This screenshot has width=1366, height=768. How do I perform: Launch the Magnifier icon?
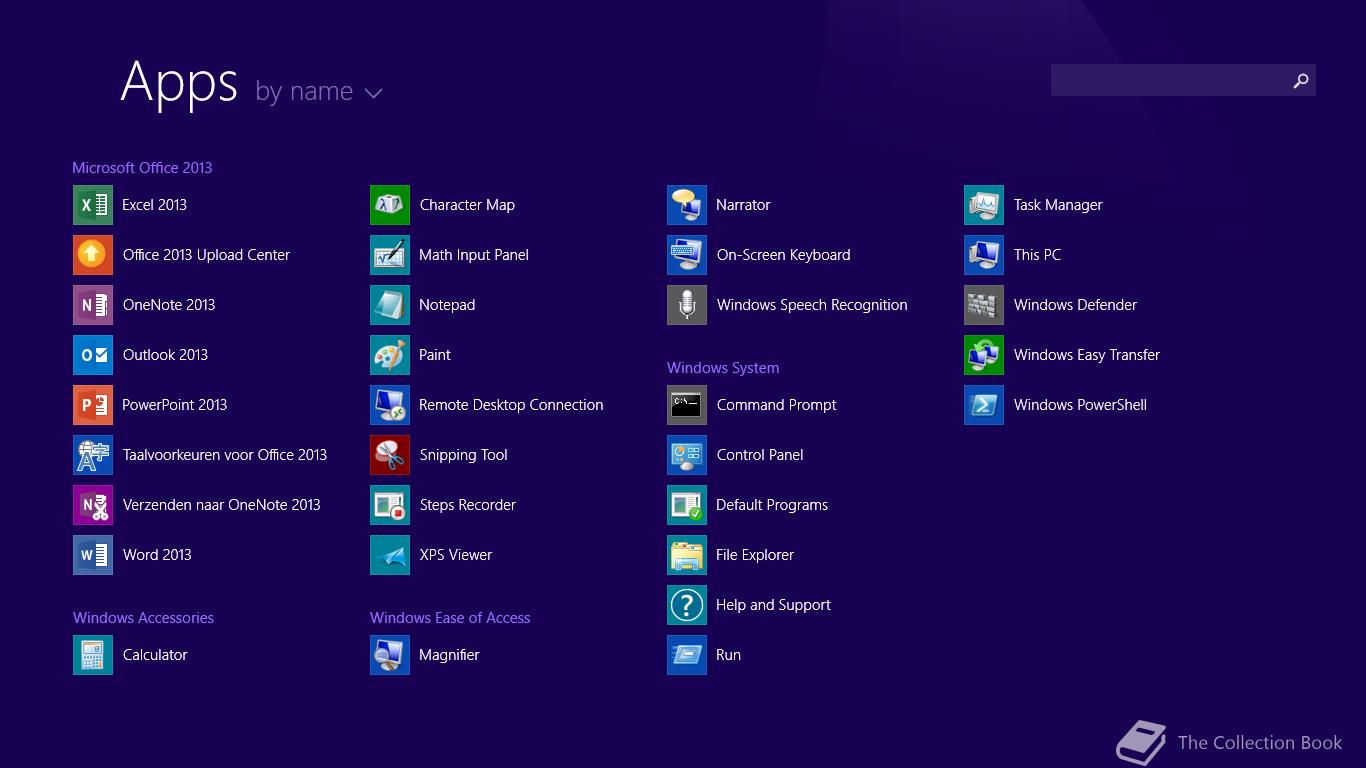pos(390,655)
